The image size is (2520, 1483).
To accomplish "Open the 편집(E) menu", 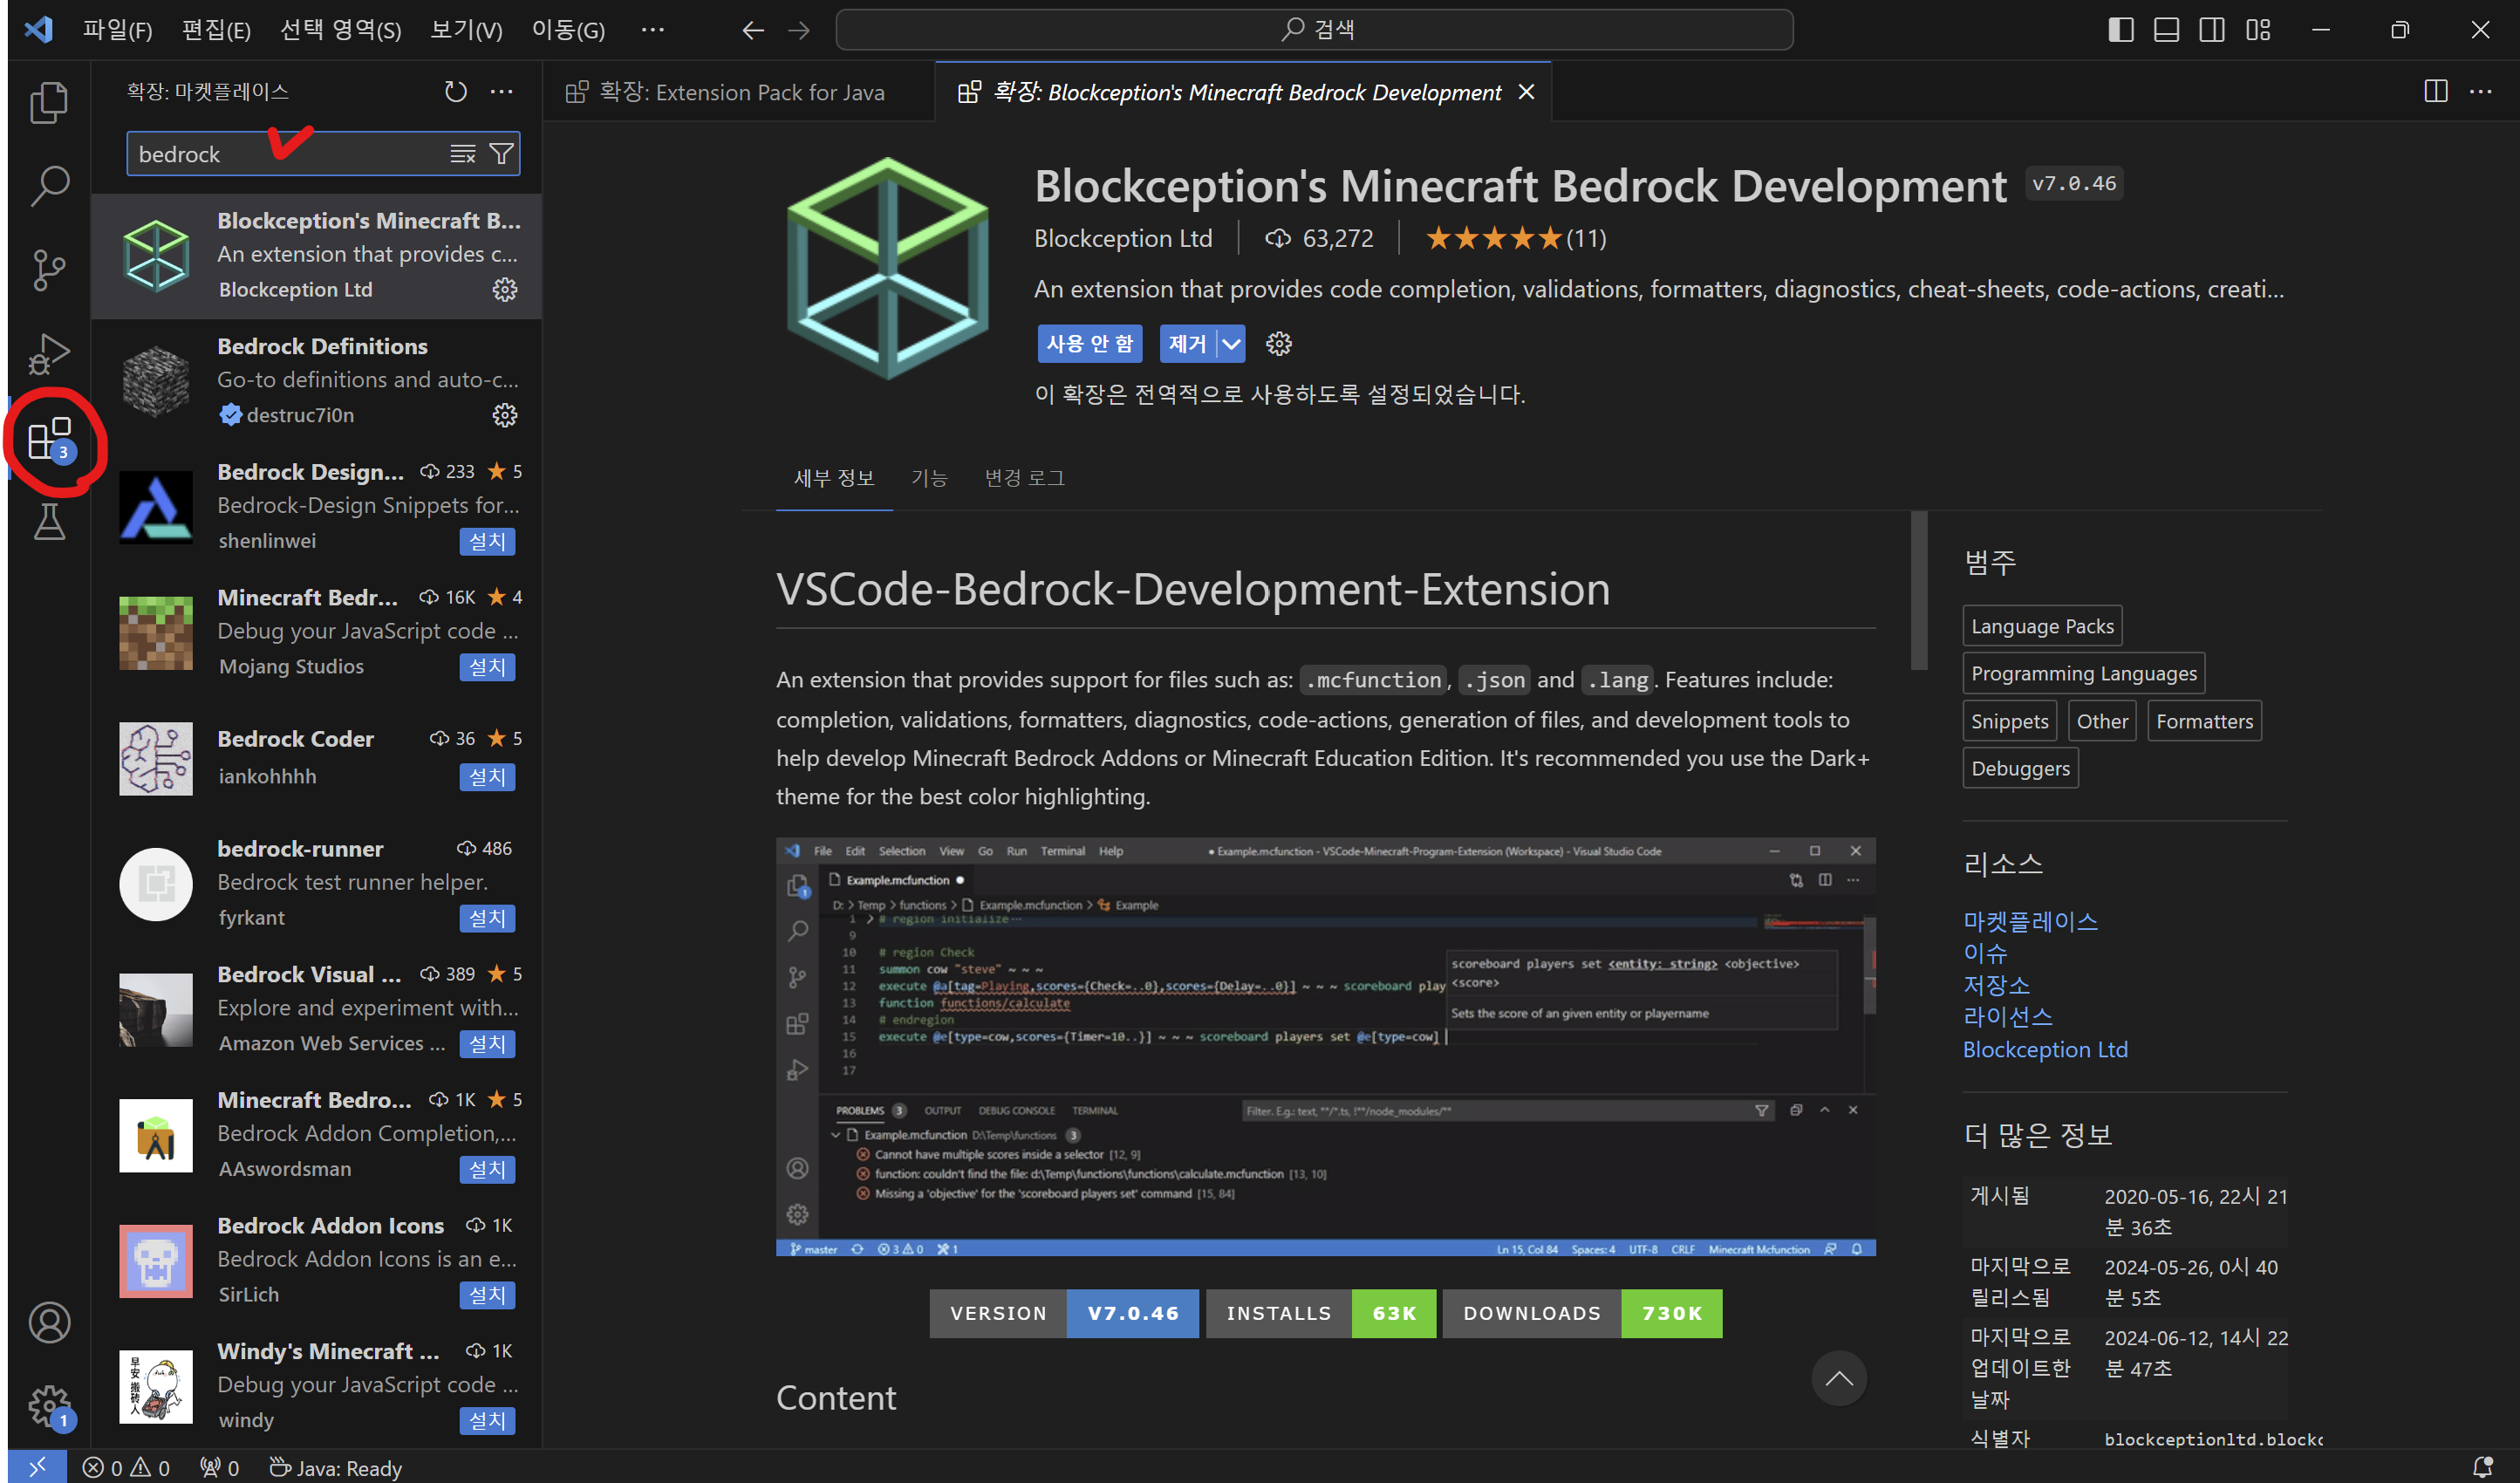I will point(215,30).
